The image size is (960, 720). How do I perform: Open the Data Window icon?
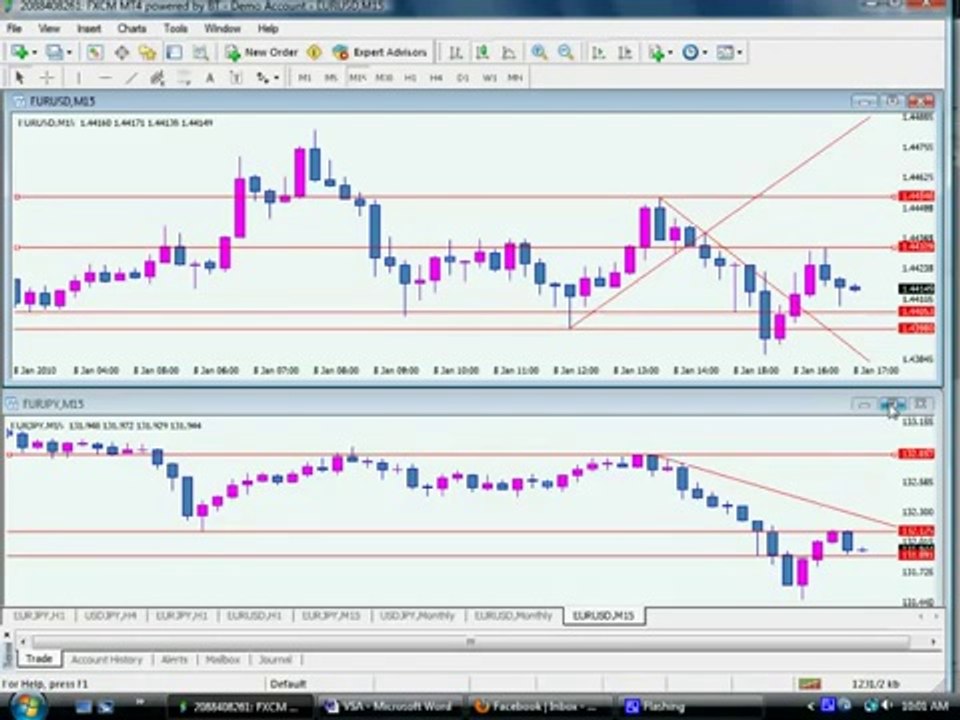pyautogui.click(x=121, y=53)
